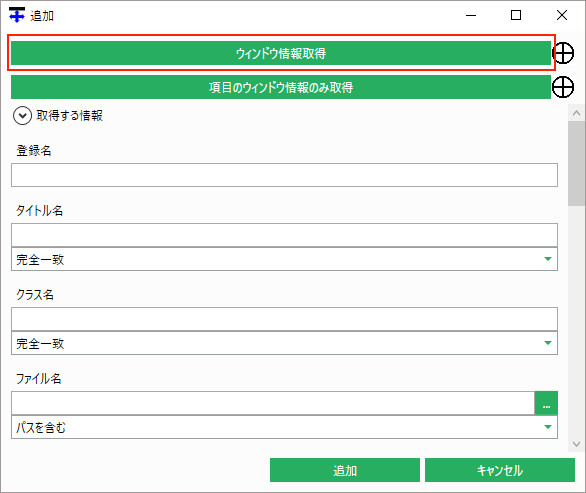The image size is (586, 493).
Task: Click the vertical scrollbar thumb
Action: point(576,163)
